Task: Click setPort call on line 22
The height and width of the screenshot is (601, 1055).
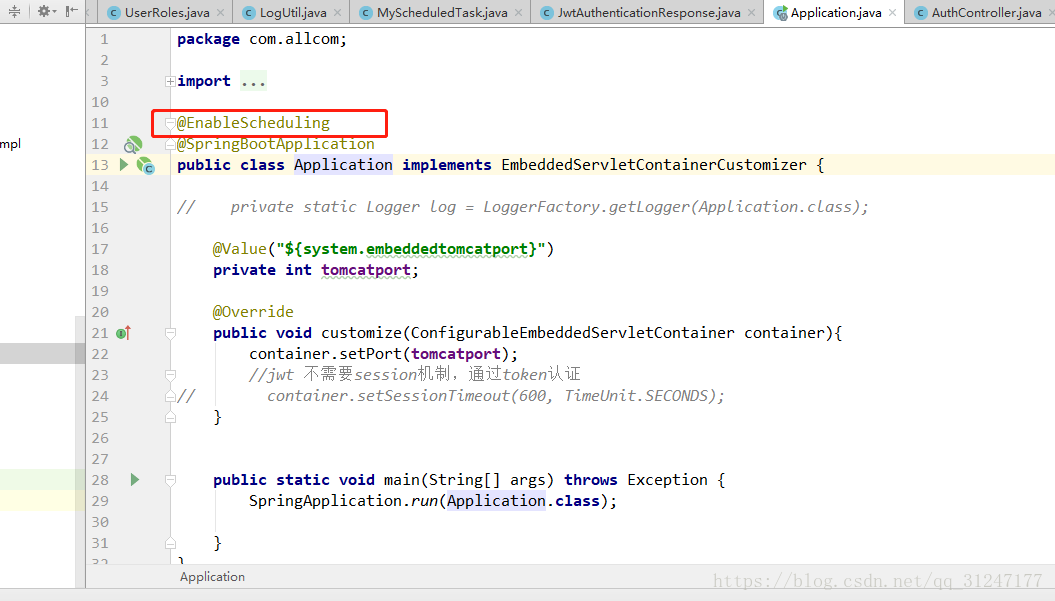Action: coord(370,354)
